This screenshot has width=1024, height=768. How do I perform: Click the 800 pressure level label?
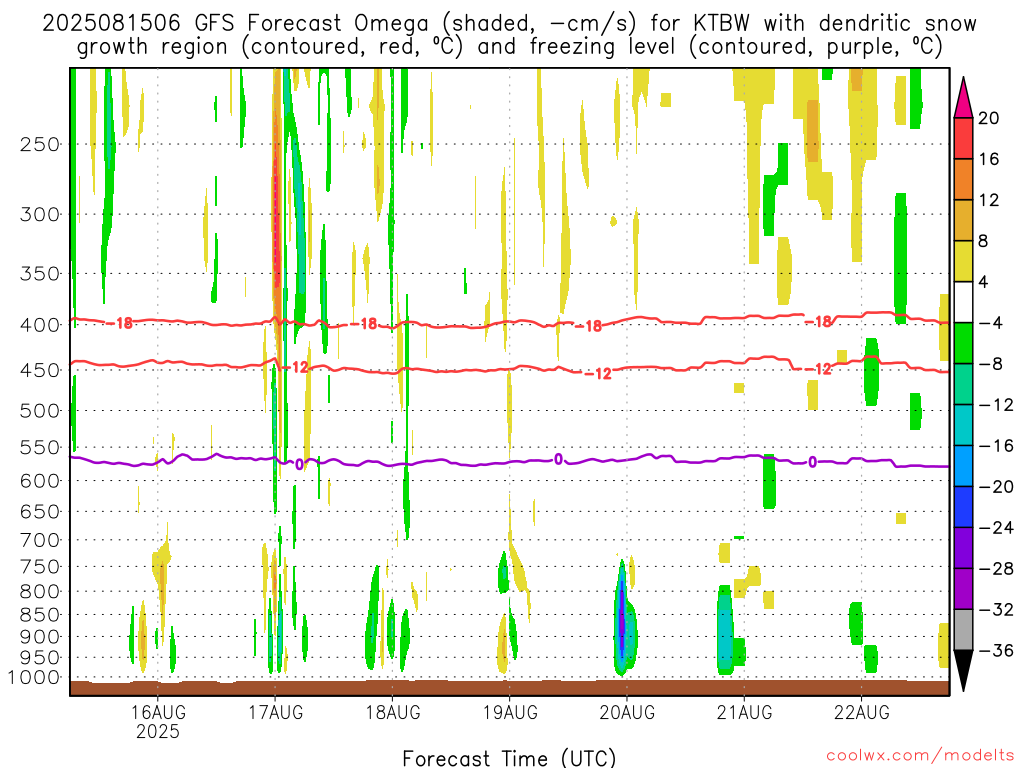(x=40, y=592)
